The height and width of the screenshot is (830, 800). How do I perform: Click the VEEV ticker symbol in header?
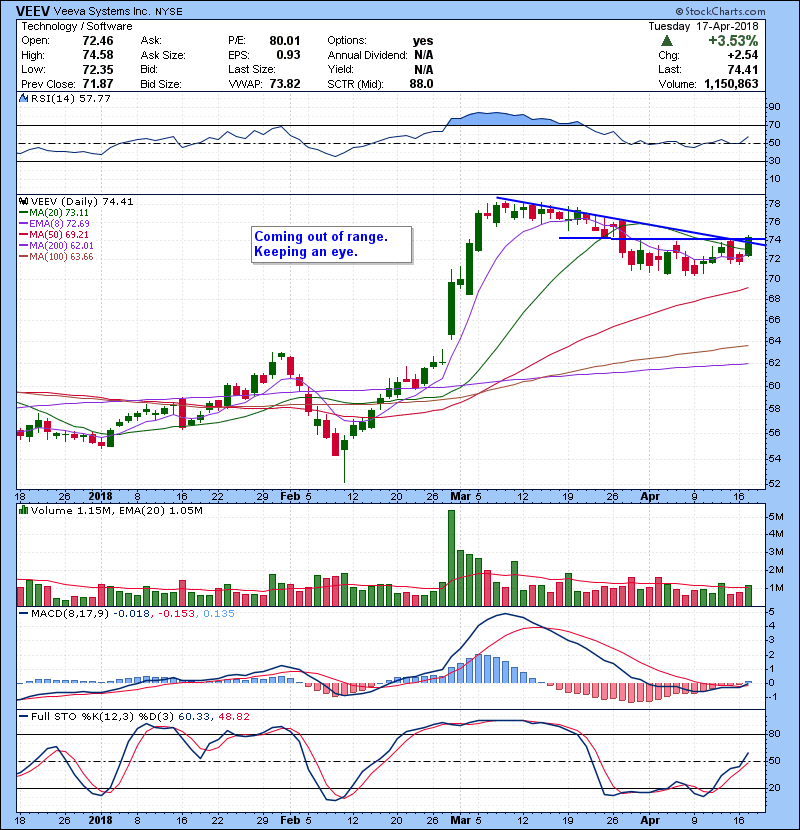(x=32, y=11)
